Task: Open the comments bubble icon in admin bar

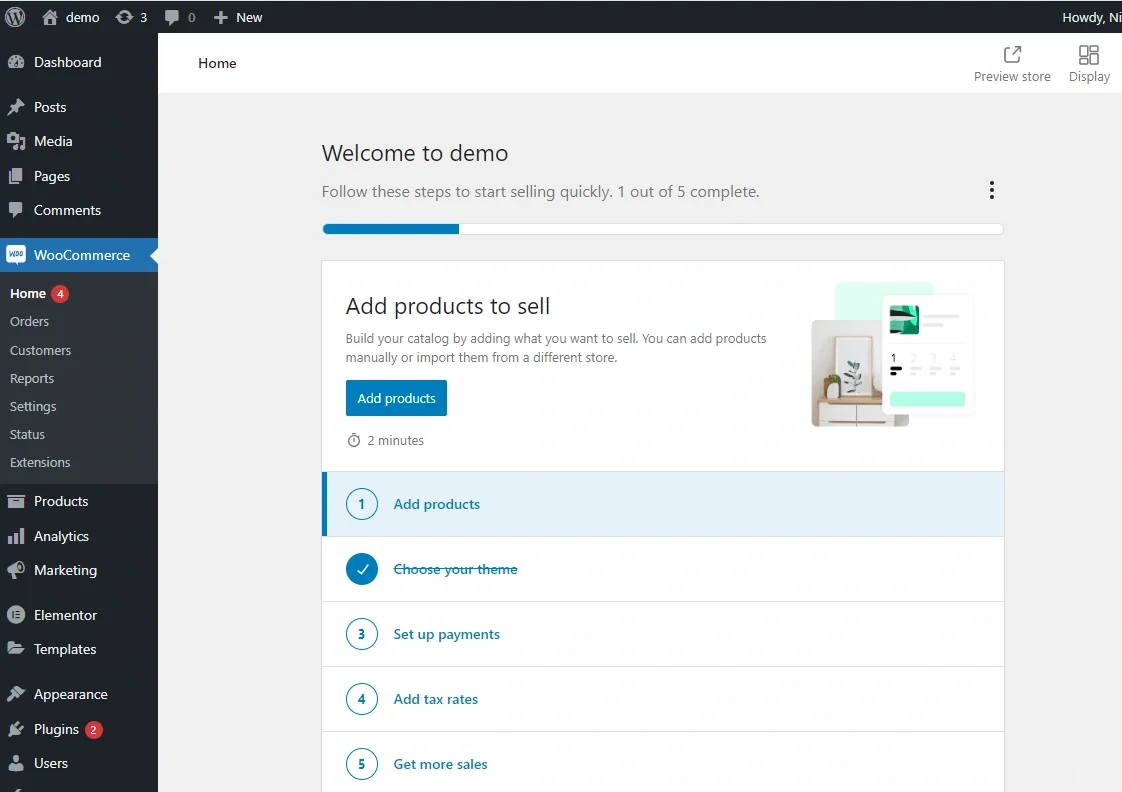Action: pos(172,17)
